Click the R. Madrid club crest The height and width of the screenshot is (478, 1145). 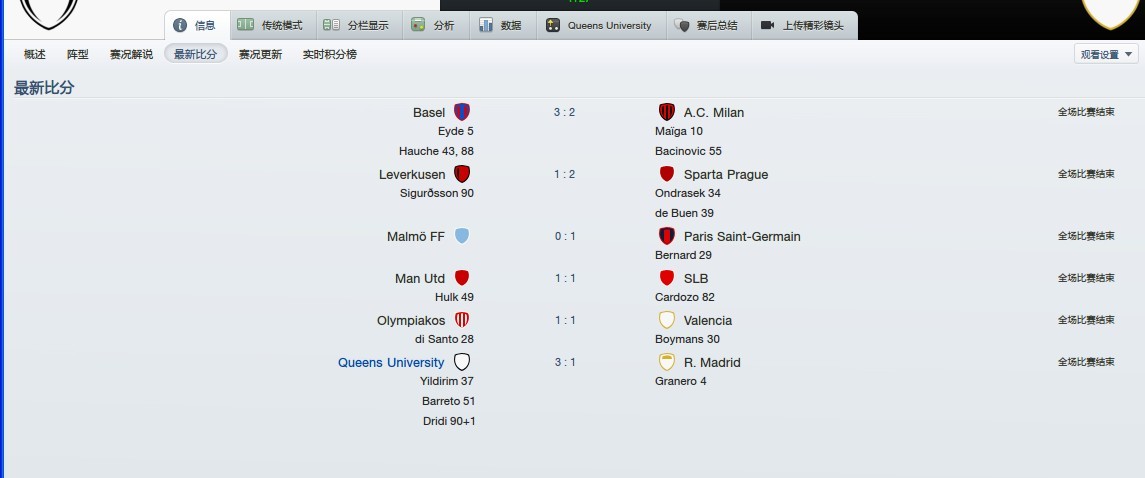click(667, 362)
